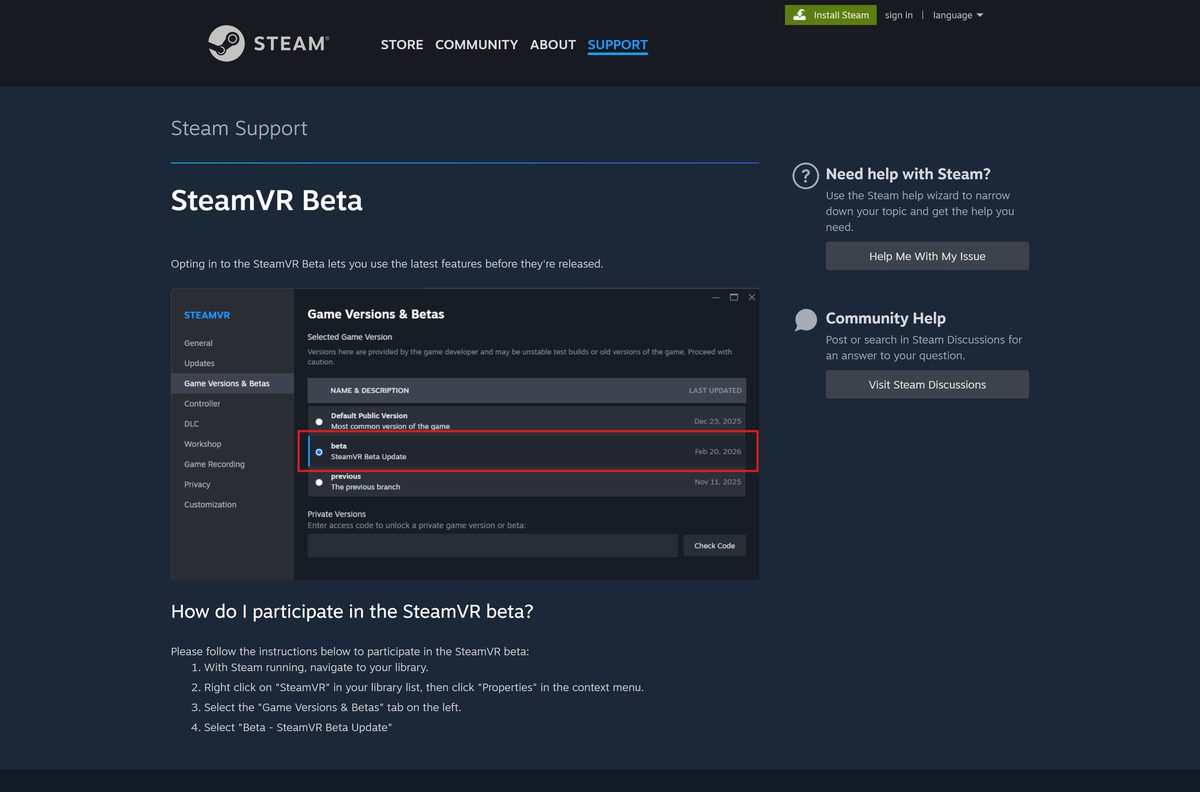1200x792 pixels.
Task: Go to the ABOUT page
Action: pos(553,45)
